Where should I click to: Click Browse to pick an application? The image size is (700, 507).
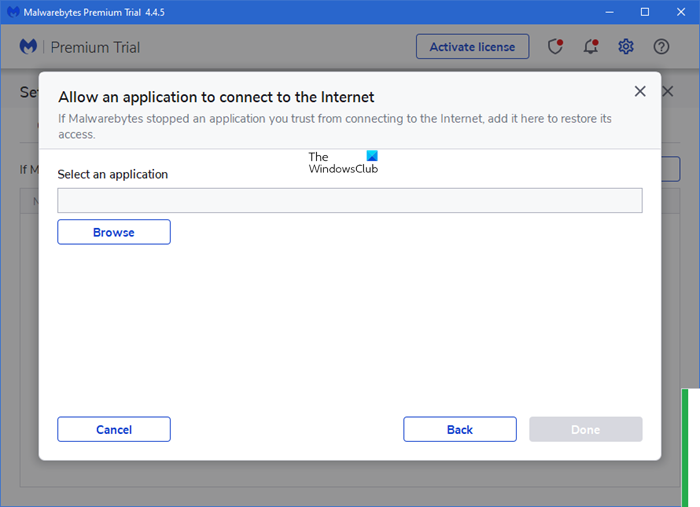pyautogui.click(x=114, y=232)
